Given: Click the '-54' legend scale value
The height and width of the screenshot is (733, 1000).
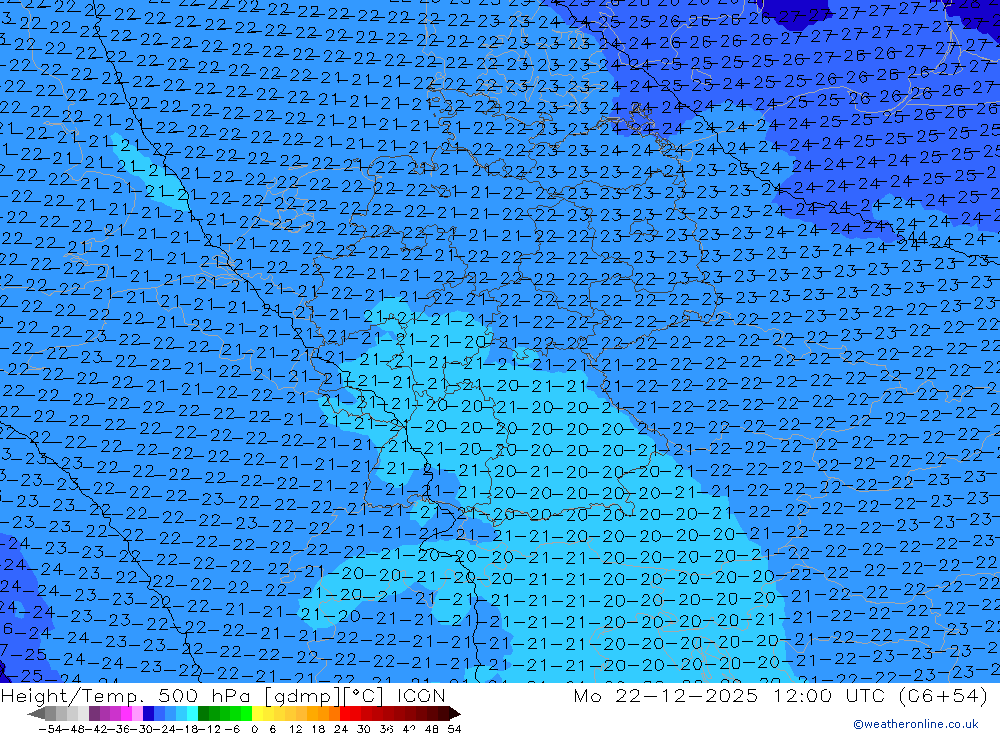Looking at the screenshot, I should (51, 729).
